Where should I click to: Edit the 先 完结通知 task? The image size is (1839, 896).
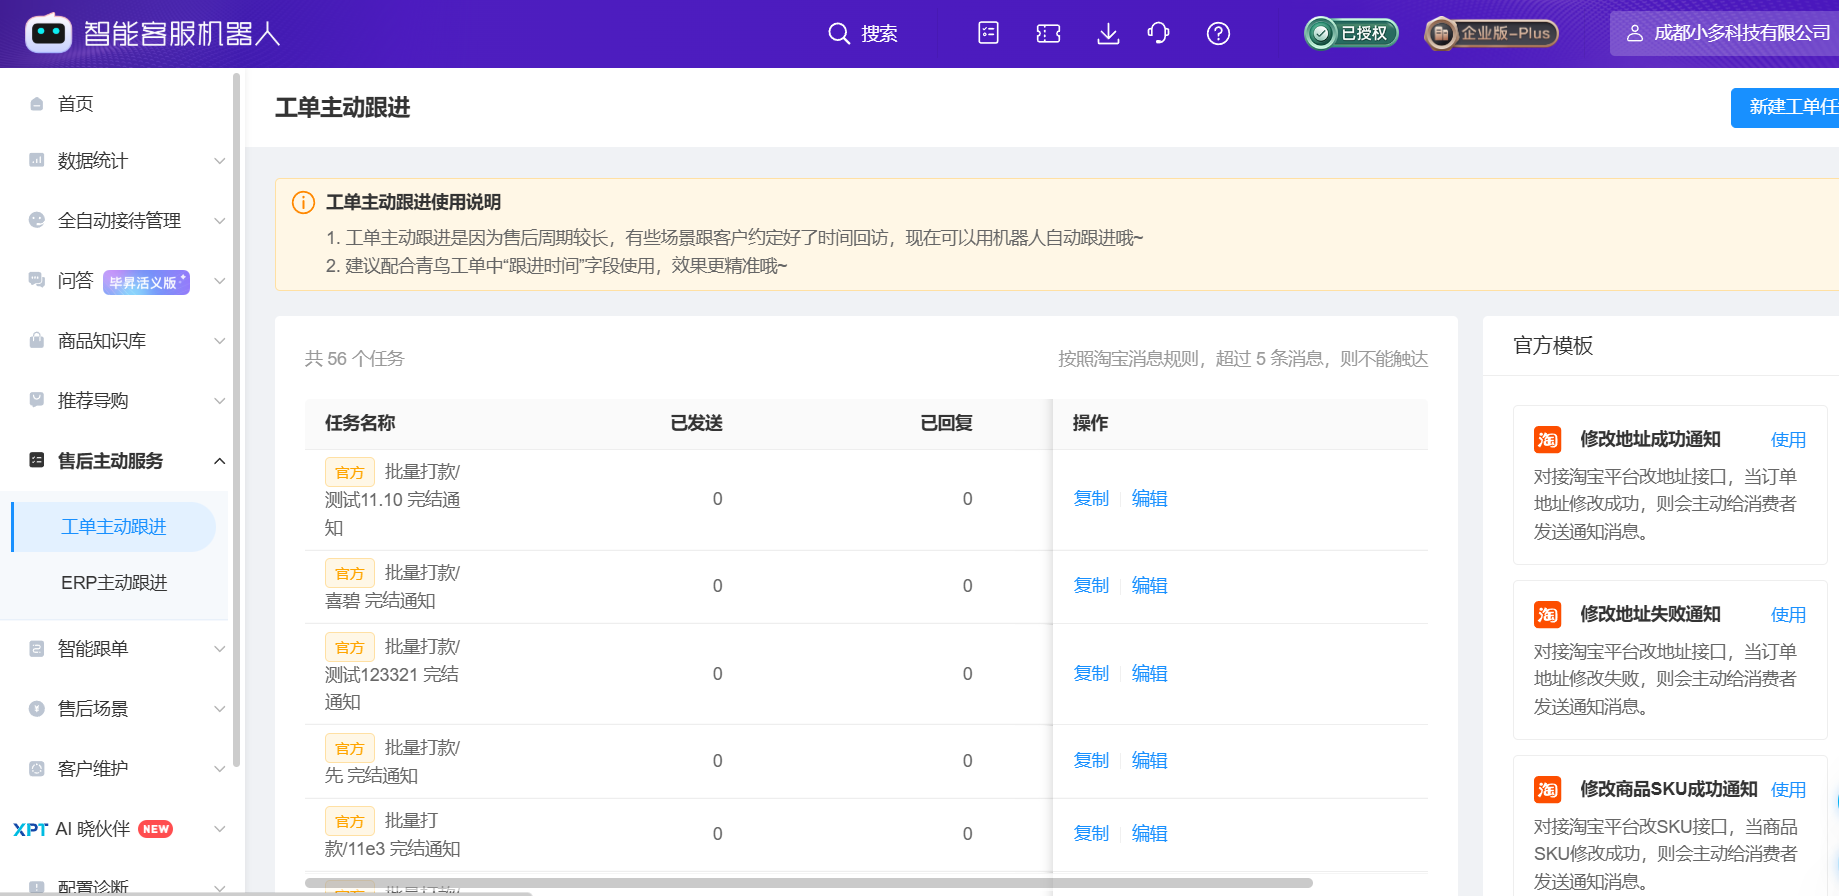click(1149, 761)
